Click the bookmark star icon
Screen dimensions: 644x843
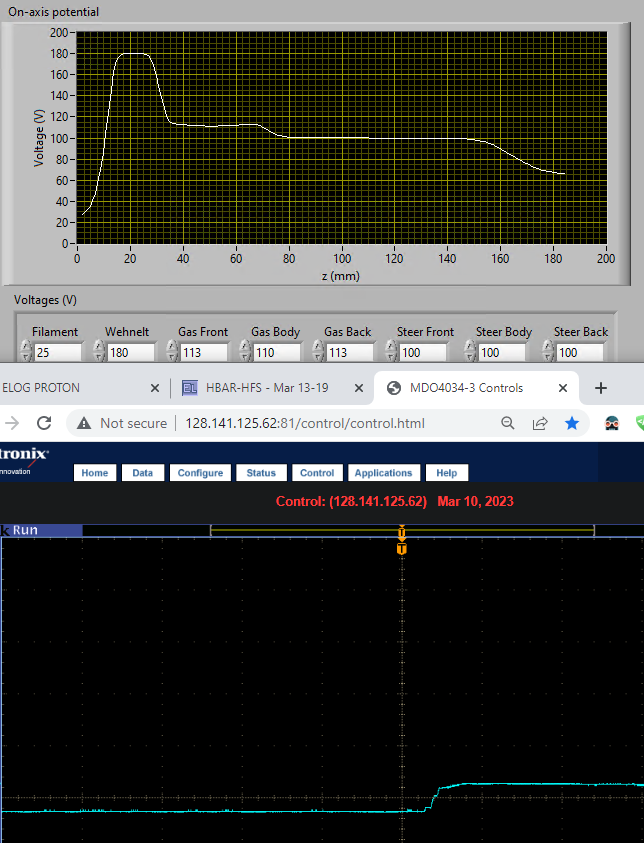point(572,423)
